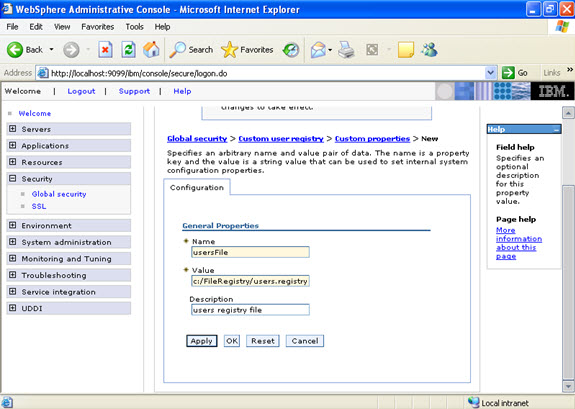The width and height of the screenshot is (575, 409).
Task: Click the Cancel button
Action: (305, 341)
